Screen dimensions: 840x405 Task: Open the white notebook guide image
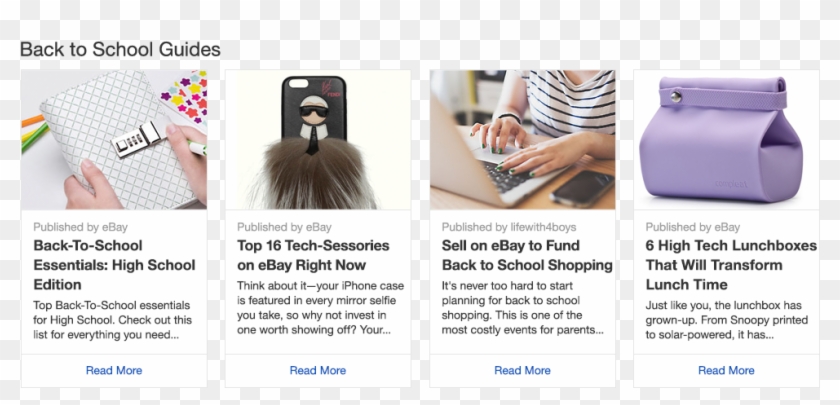(x=114, y=139)
